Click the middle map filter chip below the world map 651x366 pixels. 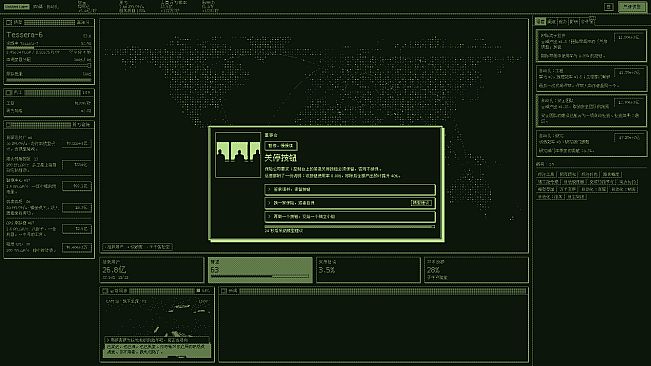[135, 247]
